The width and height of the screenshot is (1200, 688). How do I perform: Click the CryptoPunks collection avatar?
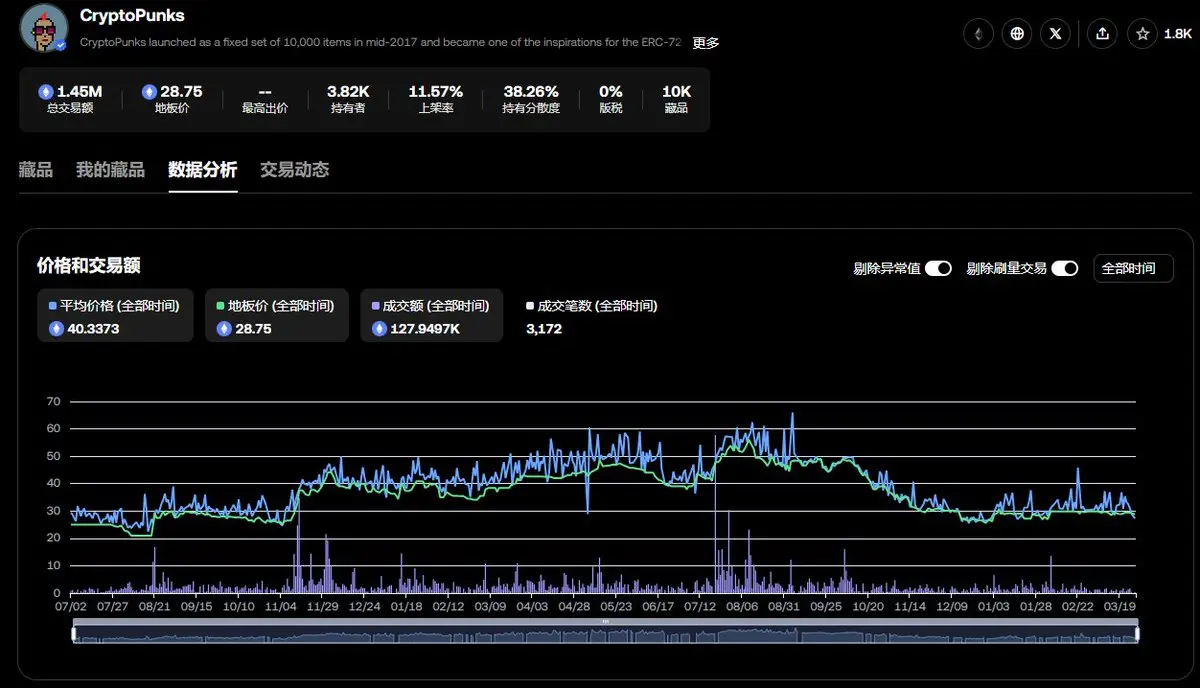[x=44, y=27]
